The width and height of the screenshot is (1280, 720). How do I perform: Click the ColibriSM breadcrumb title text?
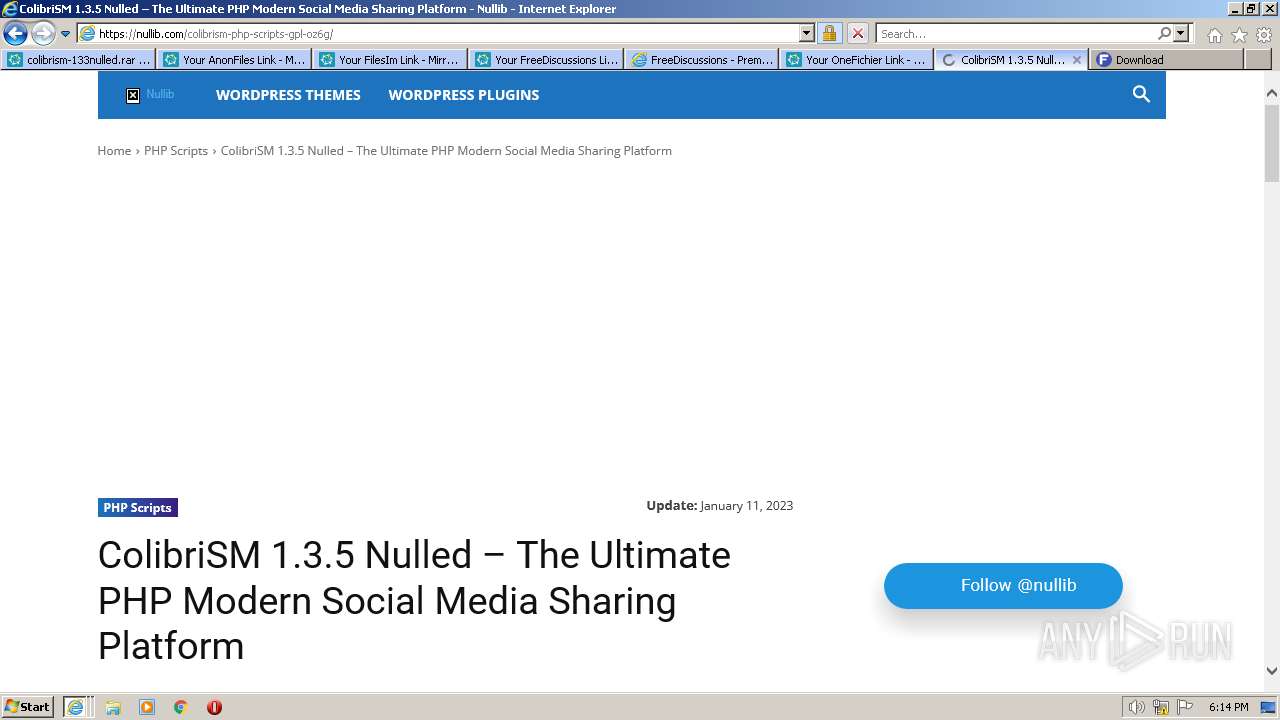click(446, 150)
